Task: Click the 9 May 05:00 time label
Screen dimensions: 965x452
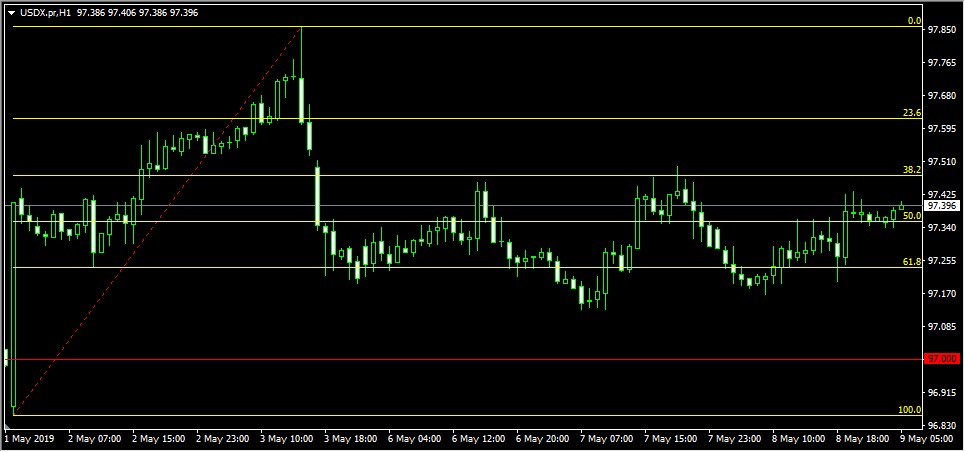Action: coord(927,439)
